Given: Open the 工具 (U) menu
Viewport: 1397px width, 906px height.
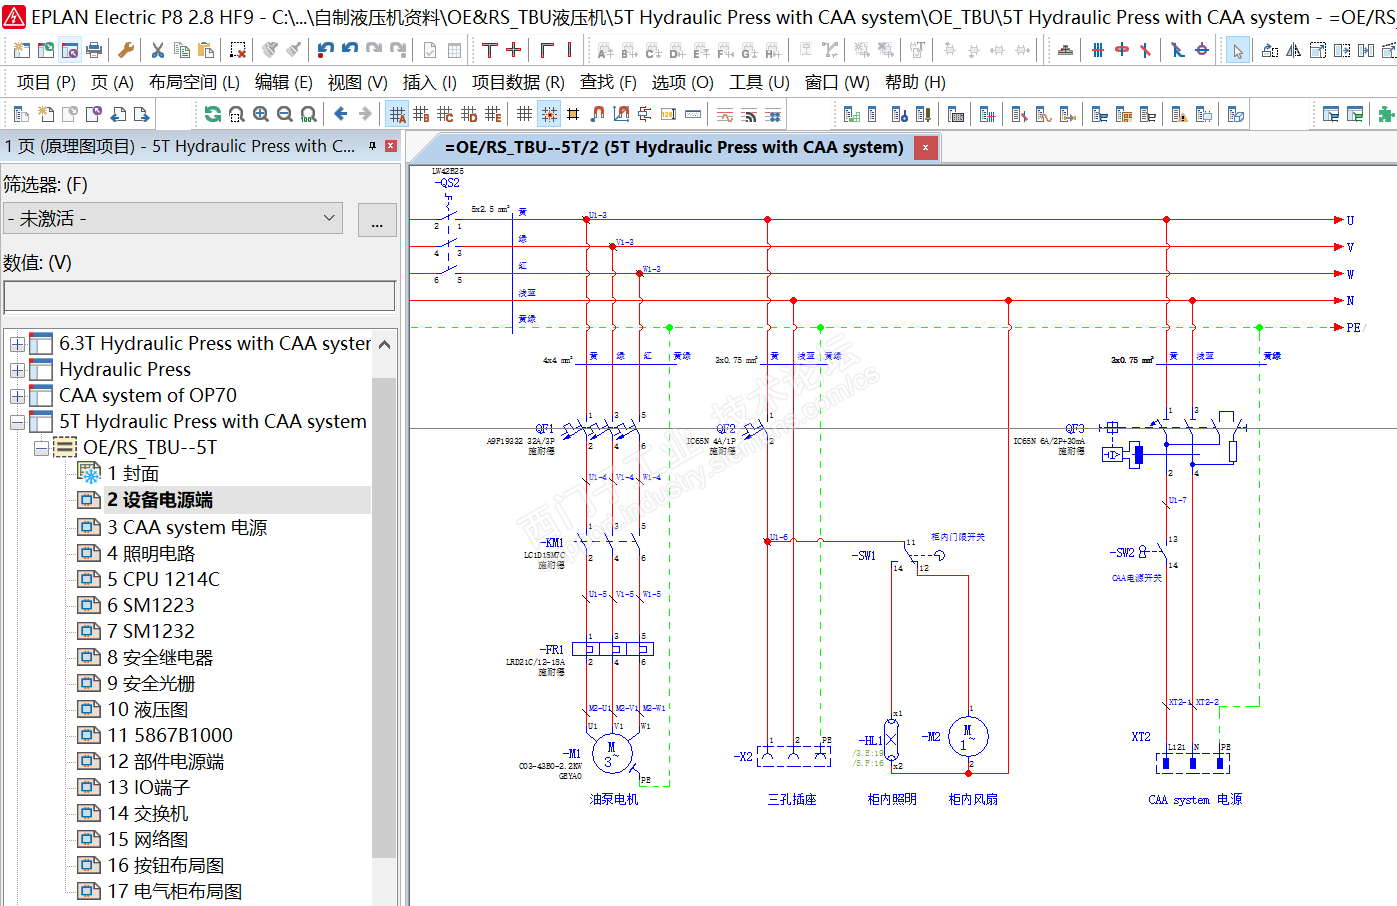Looking at the screenshot, I should (759, 82).
